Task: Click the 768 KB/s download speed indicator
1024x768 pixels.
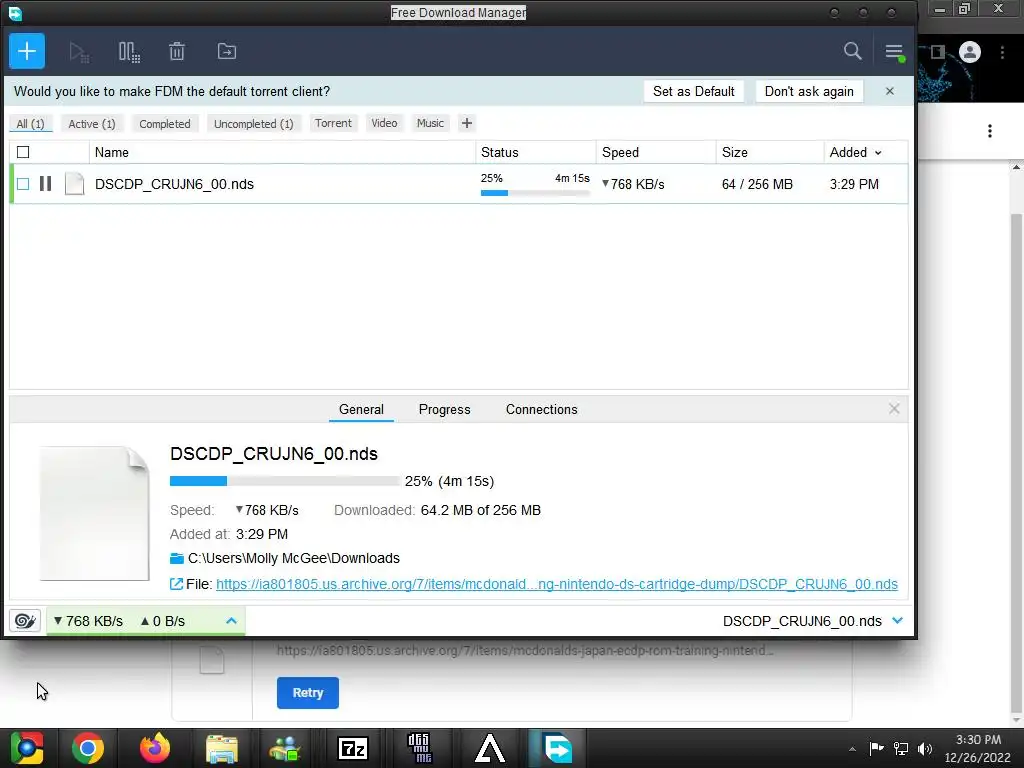Action: pyautogui.click(x=88, y=621)
